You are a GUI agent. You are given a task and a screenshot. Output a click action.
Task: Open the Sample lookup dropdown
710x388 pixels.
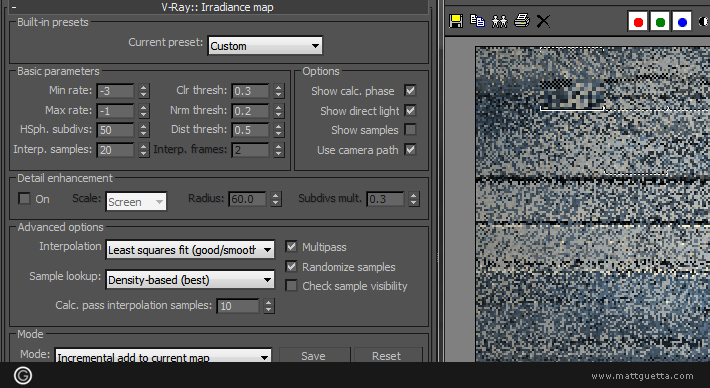click(x=190, y=280)
